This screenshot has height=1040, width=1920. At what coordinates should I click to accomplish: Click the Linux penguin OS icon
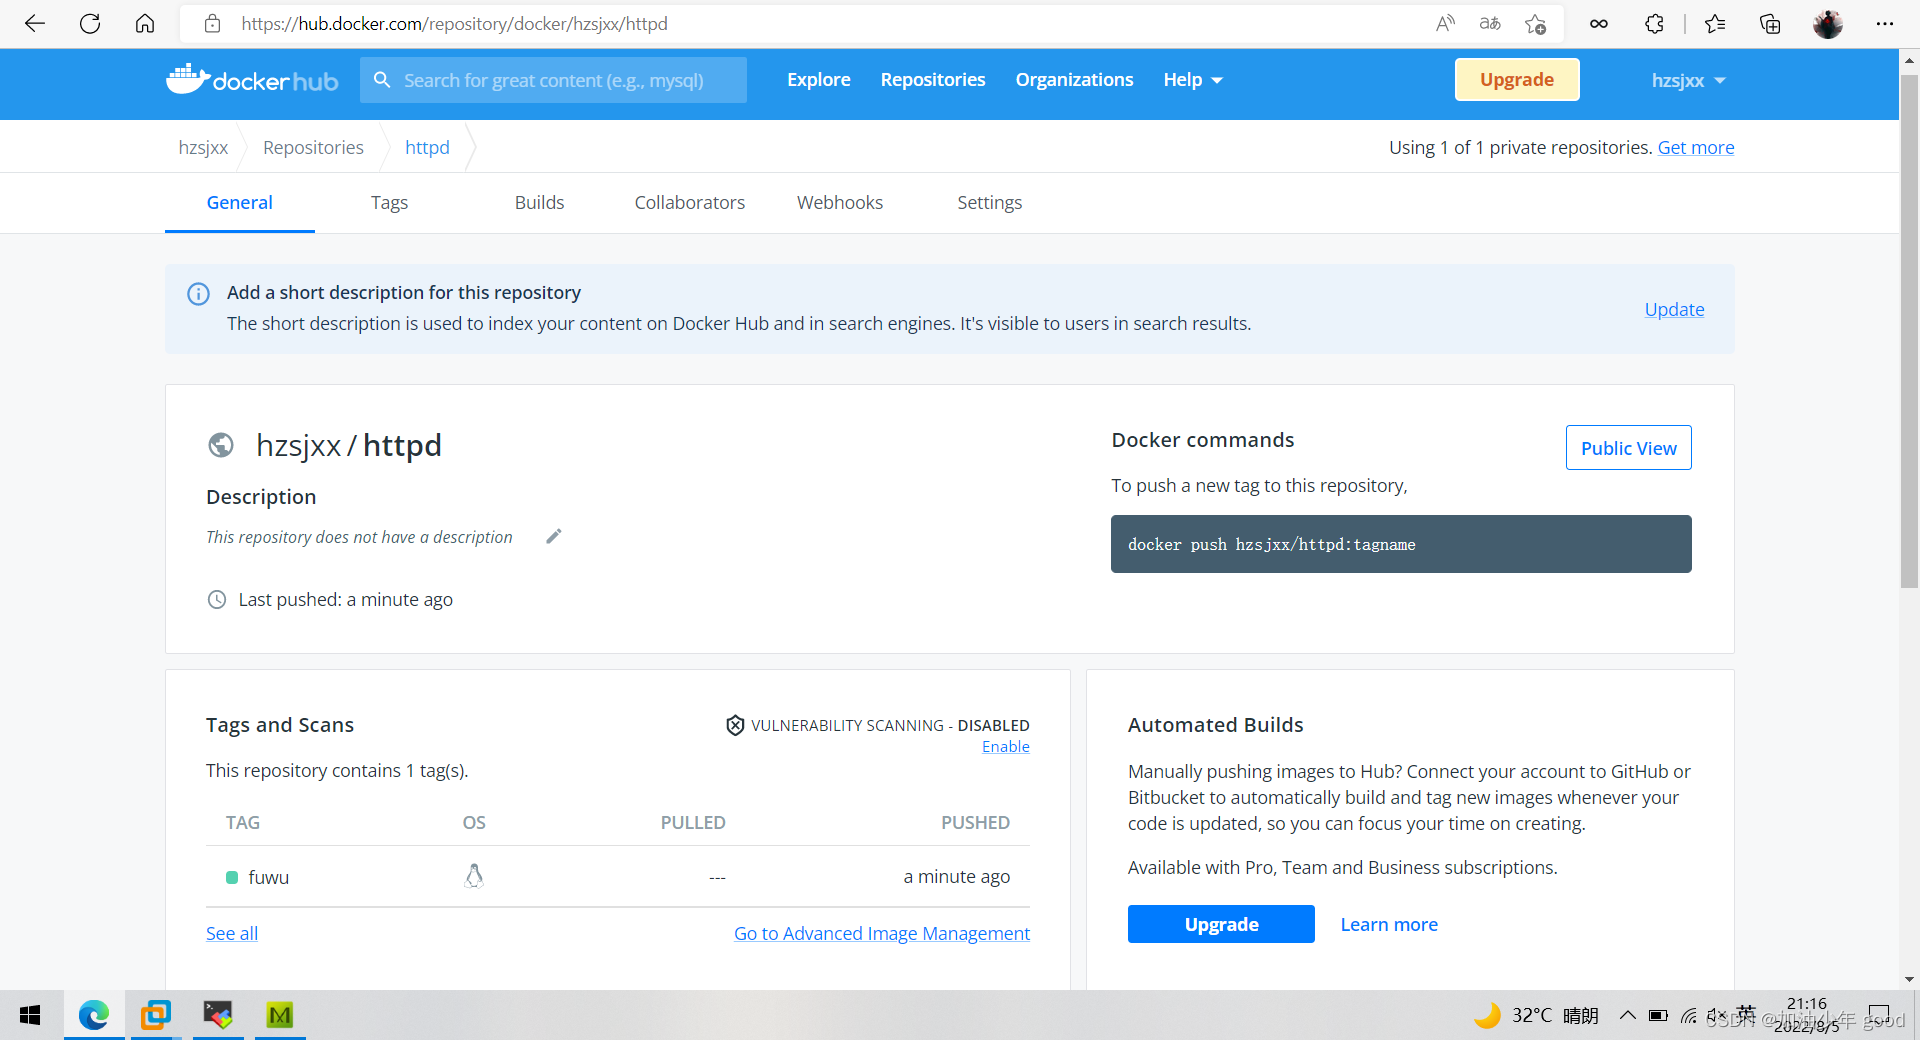point(474,876)
